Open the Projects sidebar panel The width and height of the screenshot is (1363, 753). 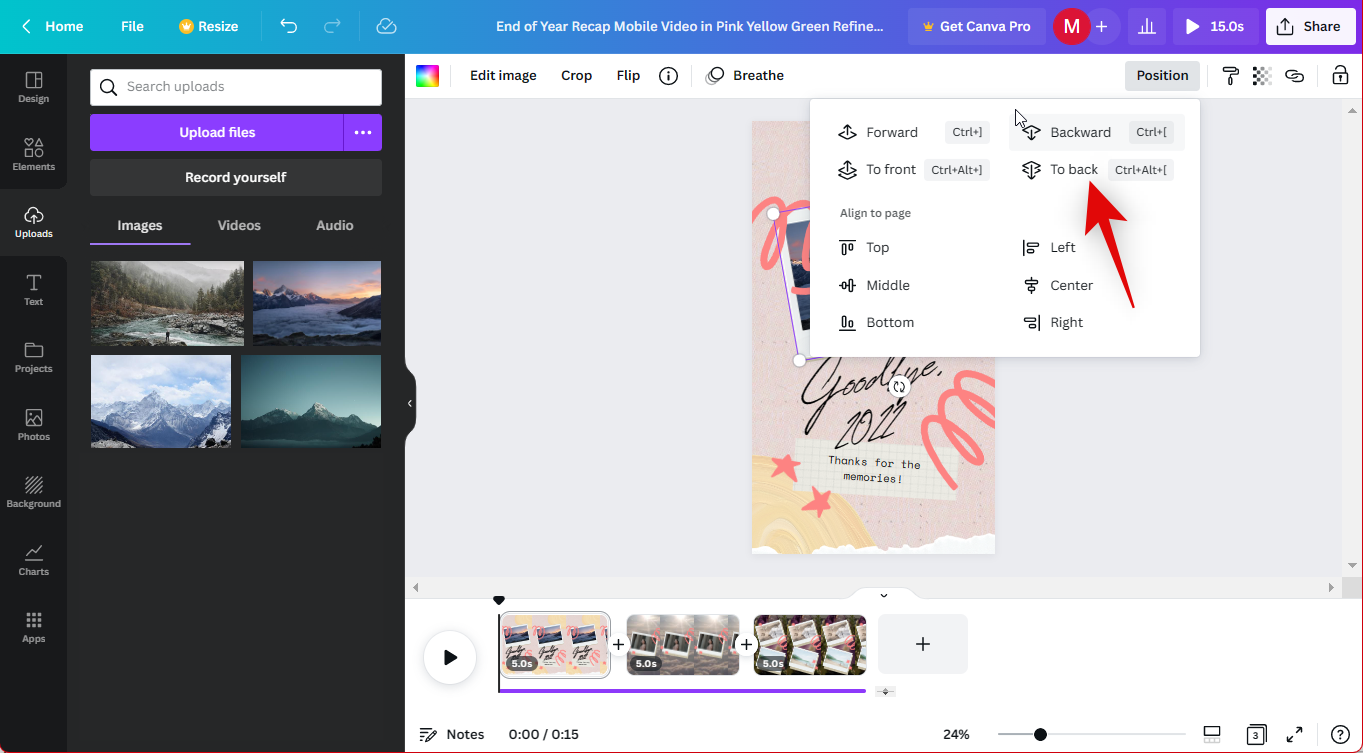pos(33,357)
